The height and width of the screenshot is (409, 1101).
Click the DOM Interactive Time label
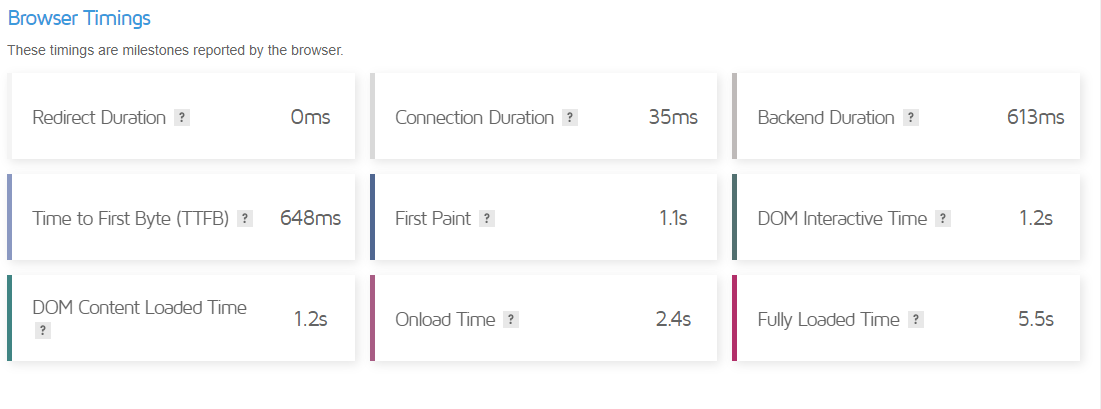tap(842, 219)
